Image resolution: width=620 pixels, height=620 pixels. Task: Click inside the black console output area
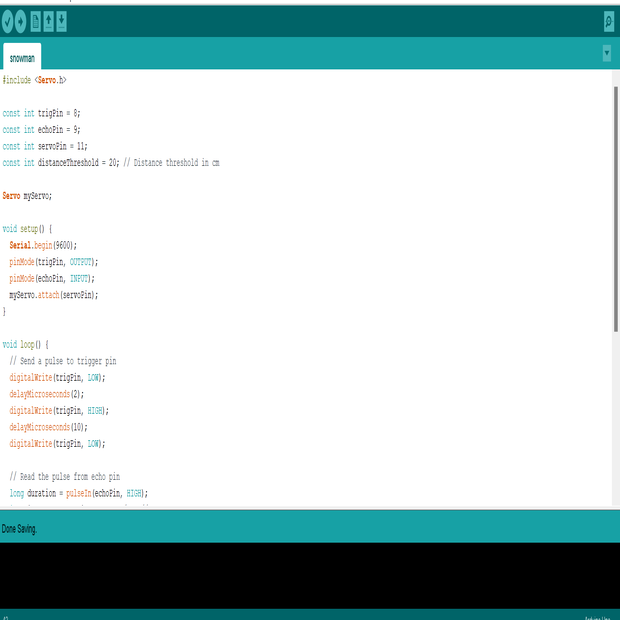click(x=300, y=575)
